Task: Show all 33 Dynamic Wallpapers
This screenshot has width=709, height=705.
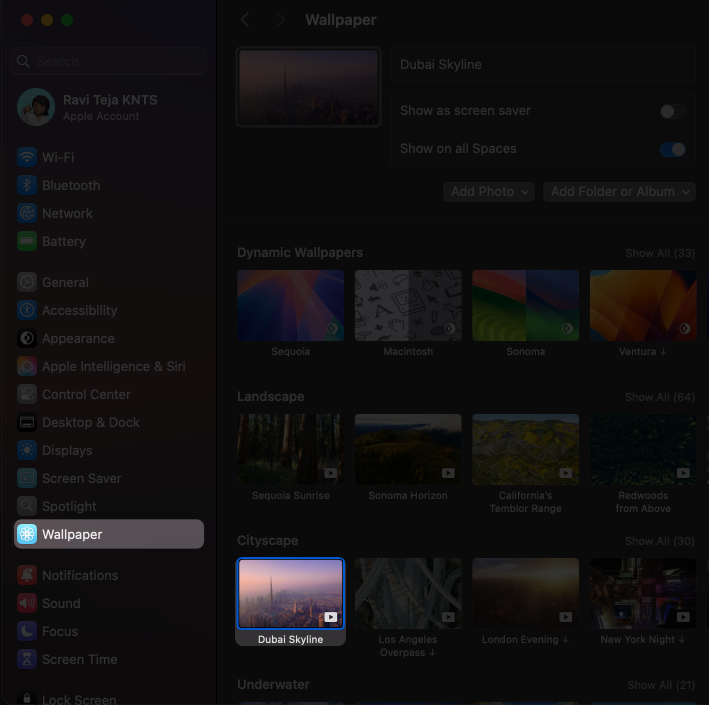Action: tap(660, 253)
